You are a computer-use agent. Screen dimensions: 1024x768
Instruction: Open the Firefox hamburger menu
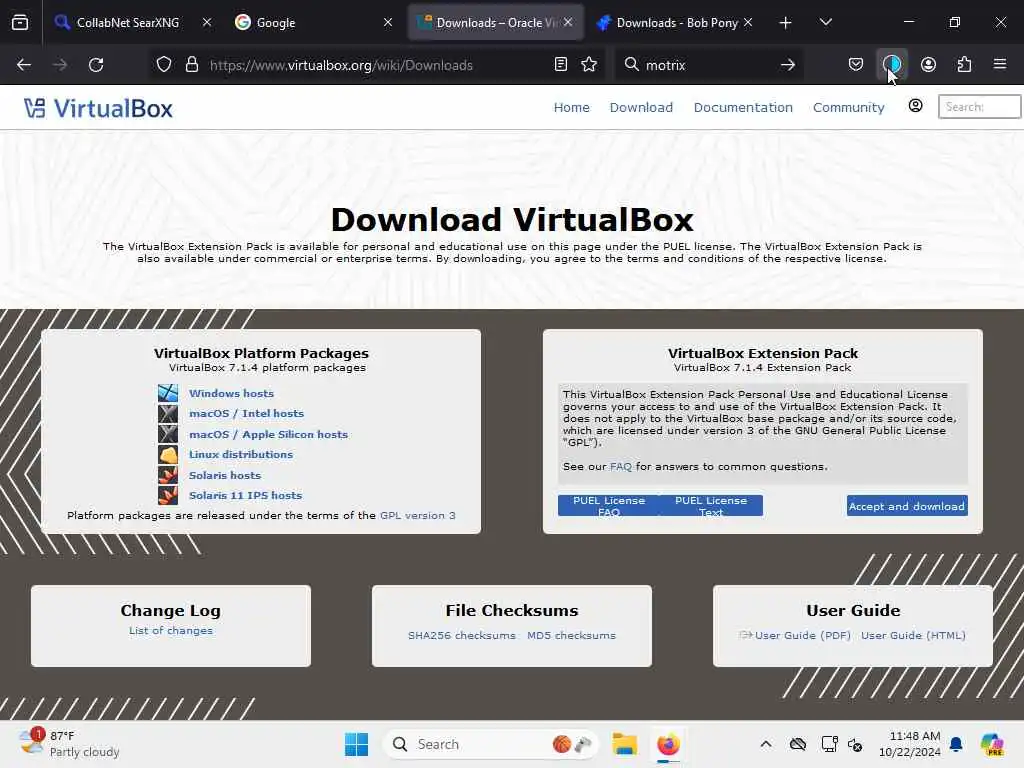coord(1000,65)
